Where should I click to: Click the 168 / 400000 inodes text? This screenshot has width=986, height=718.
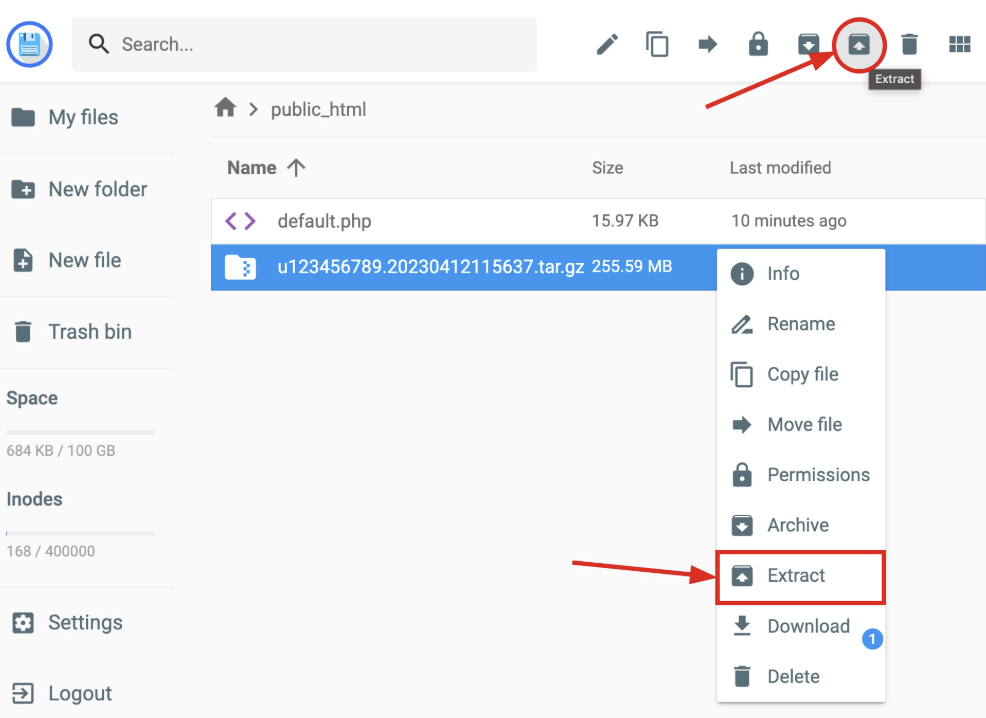point(50,551)
